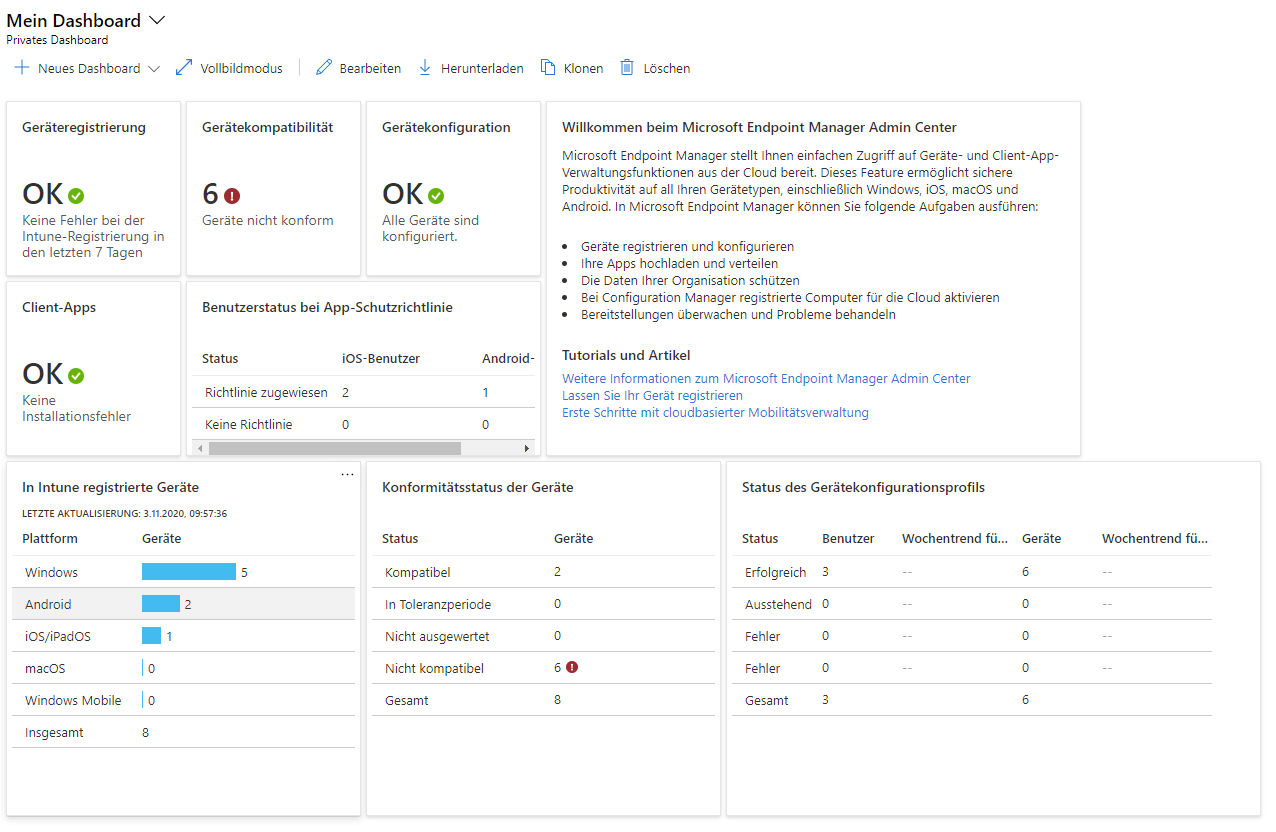Click the Gerätekonfiguration OK tile
This screenshot has width=1276, height=832.
coord(453,188)
